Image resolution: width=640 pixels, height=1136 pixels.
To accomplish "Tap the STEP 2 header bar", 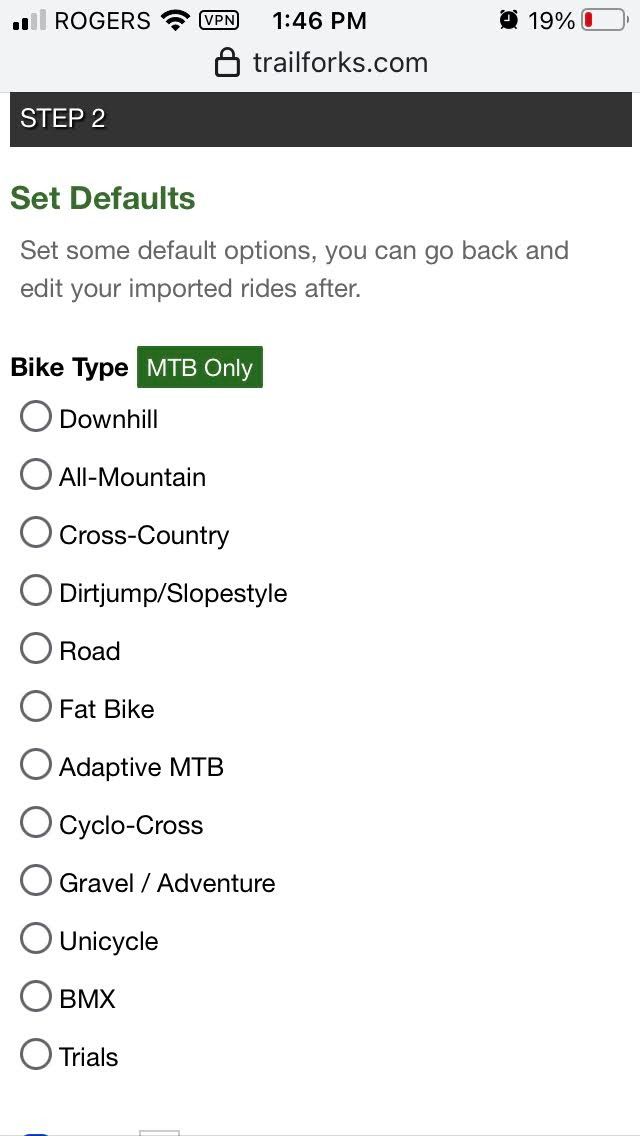I will click(320, 119).
